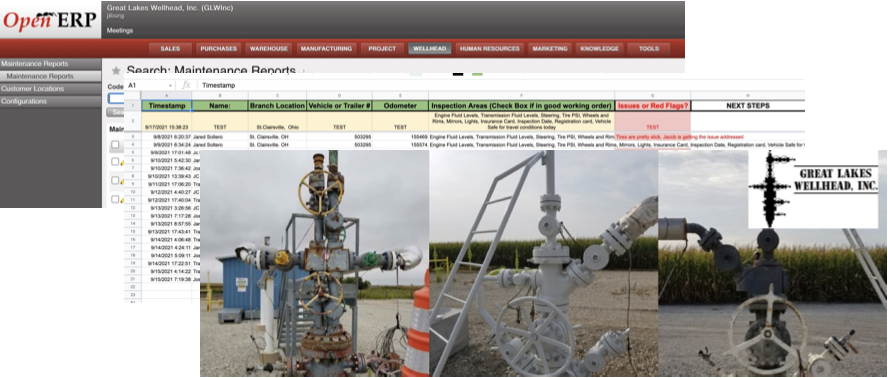Image resolution: width=888 pixels, height=378 pixels.
Task: Open the A1 name box dropdown
Action: tap(170, 86)
